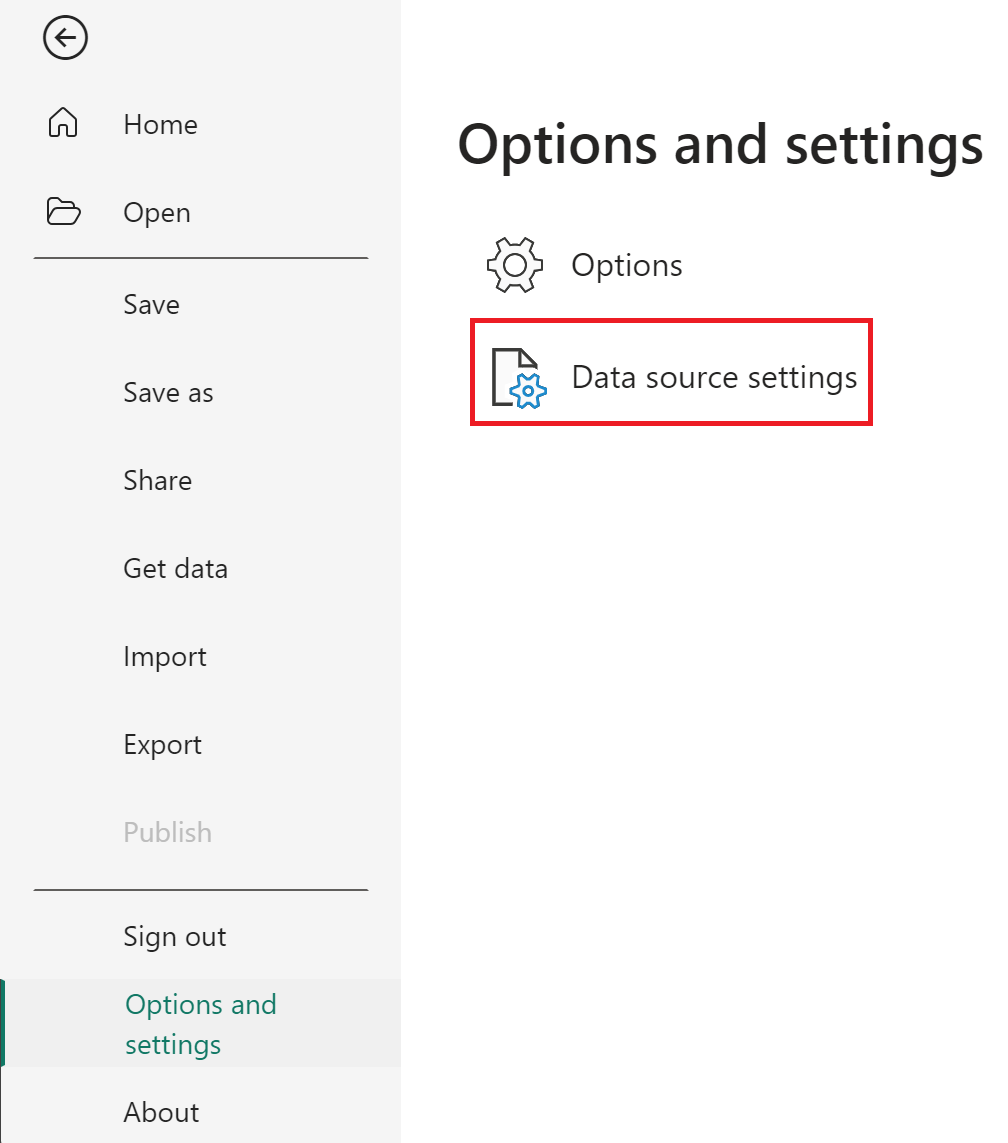Open About from the sidebar
Viewport: 1008px width, 1143px height.
(x=161, y=1111)
